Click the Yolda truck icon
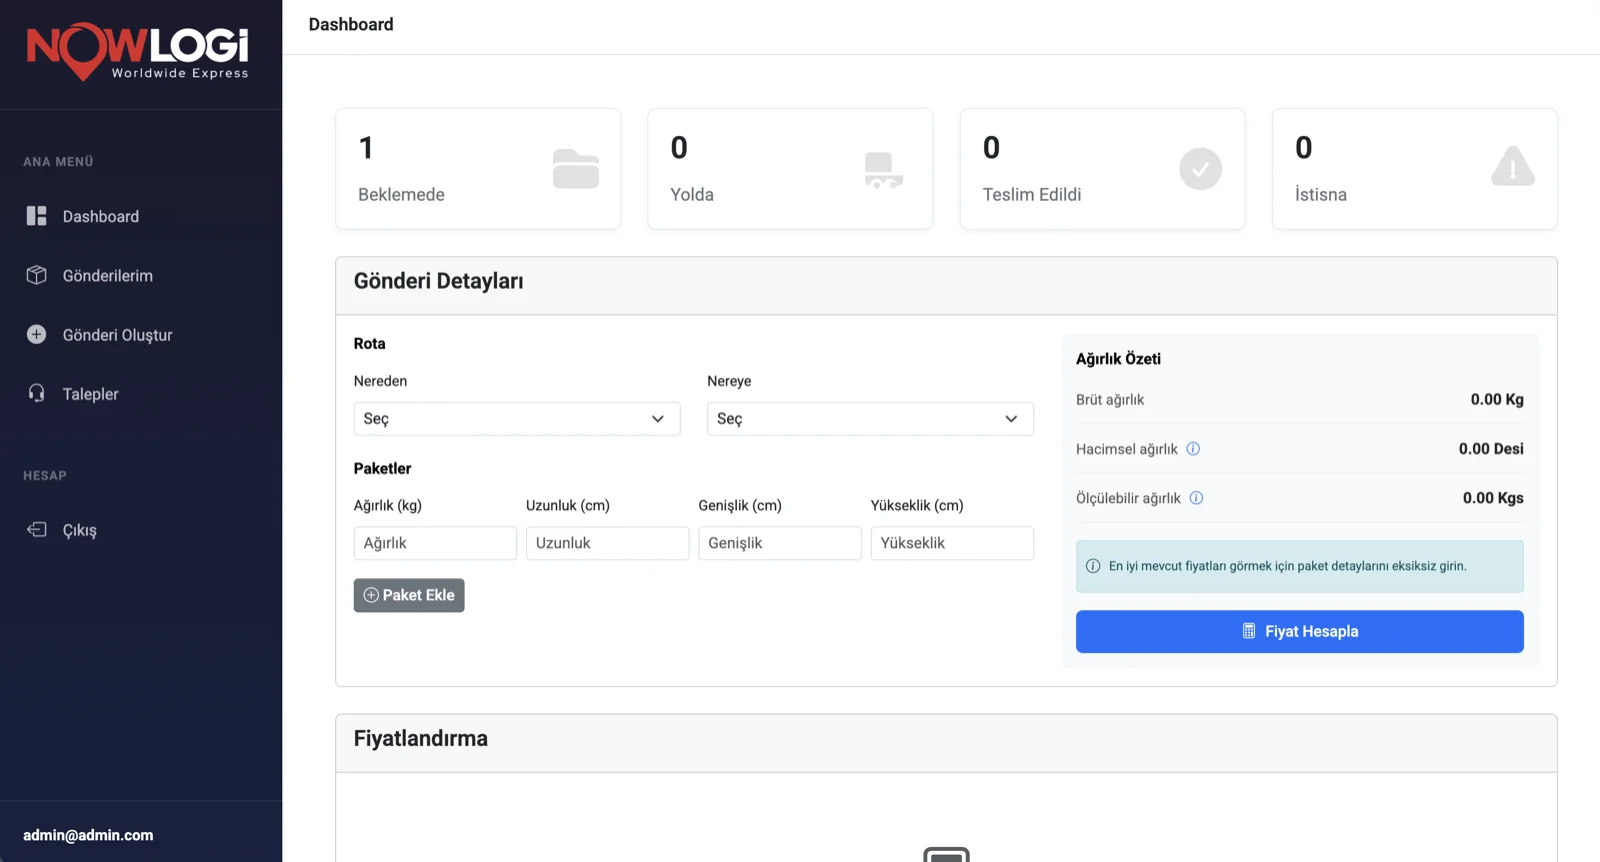The width and height of the screenshot is (1600, 862). (x=884, y=170)
